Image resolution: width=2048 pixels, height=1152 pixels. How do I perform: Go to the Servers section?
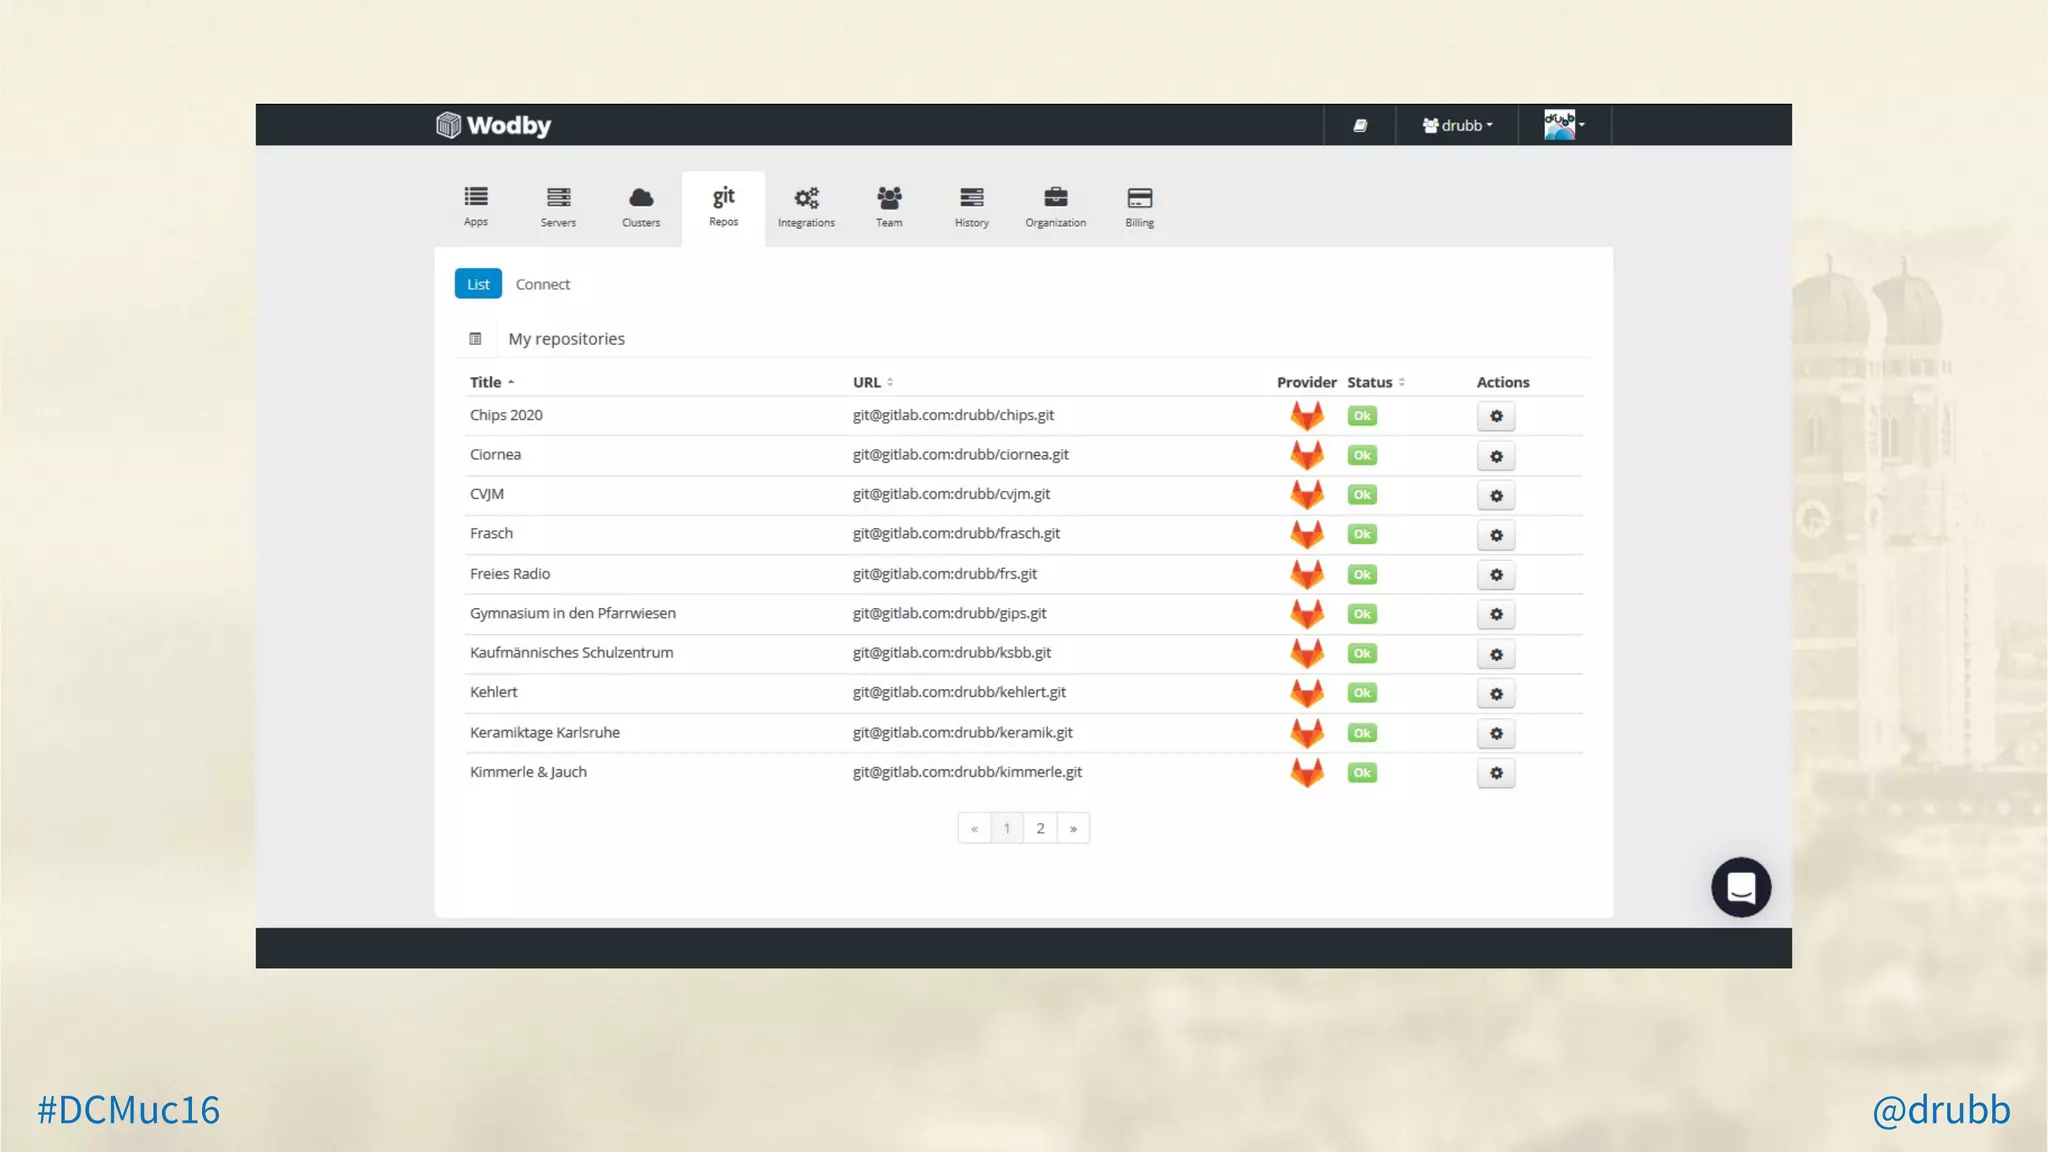(x=558, y=207)
